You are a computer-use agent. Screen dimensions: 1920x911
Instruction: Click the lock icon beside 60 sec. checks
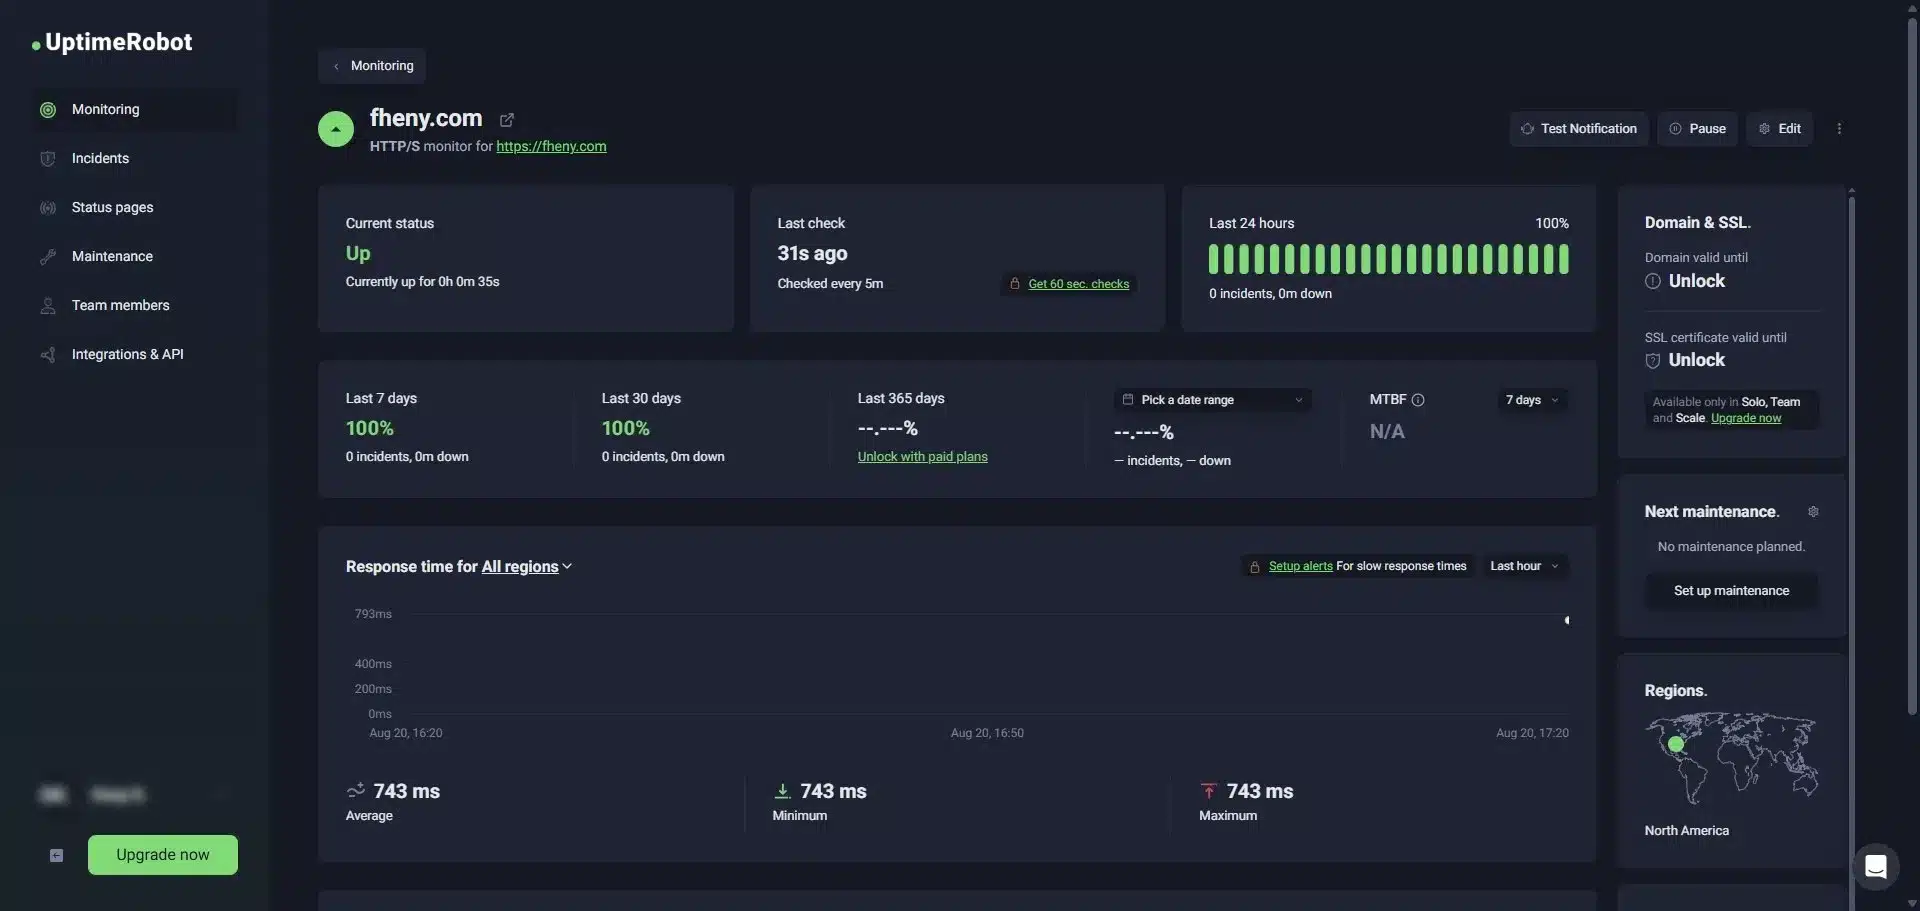point(1014,284)
